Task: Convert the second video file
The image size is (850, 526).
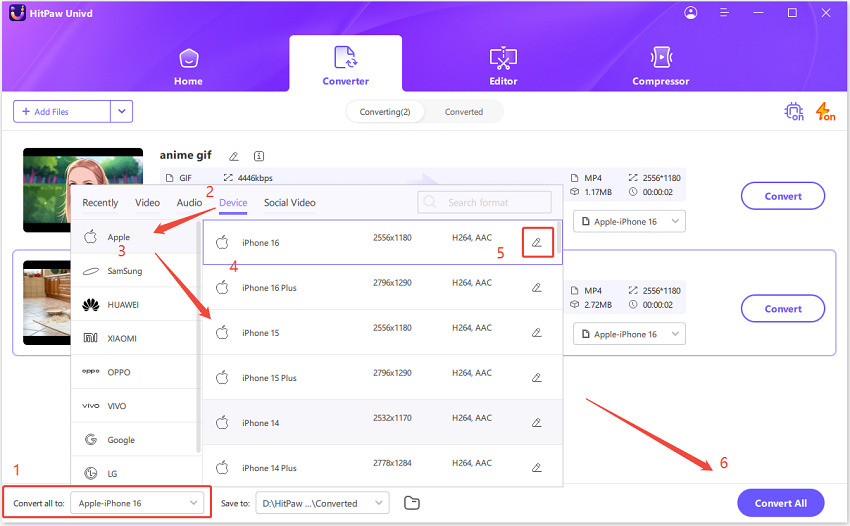Action: pos(783,309)
